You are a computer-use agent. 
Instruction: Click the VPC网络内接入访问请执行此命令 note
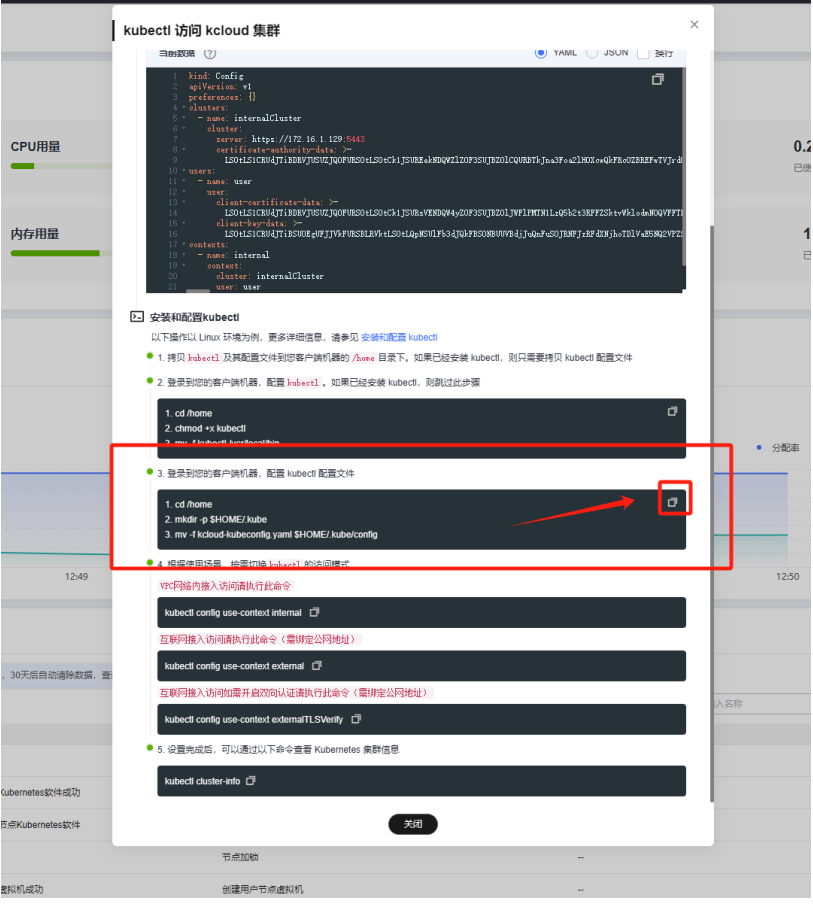pos(225,587)
